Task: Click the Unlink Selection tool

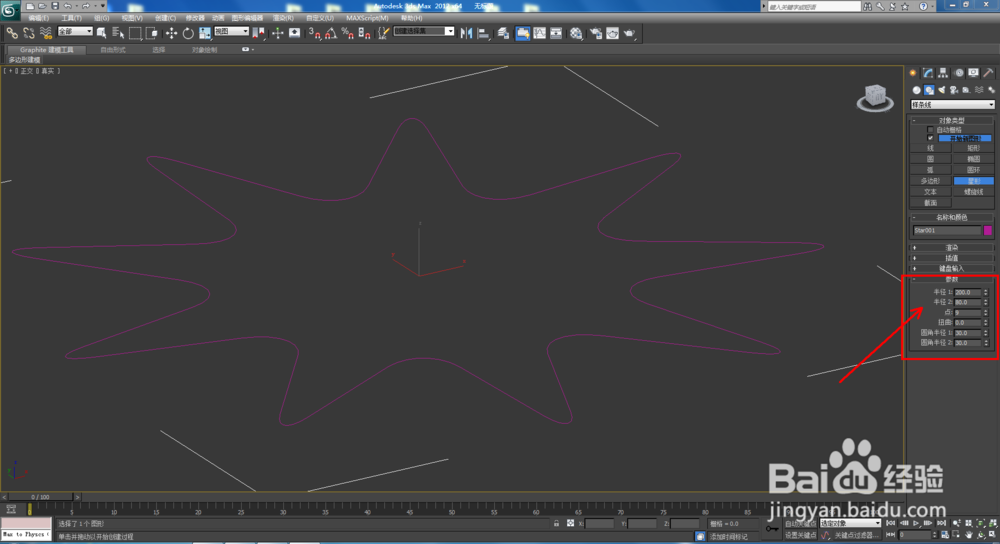Action: (29, 33)
